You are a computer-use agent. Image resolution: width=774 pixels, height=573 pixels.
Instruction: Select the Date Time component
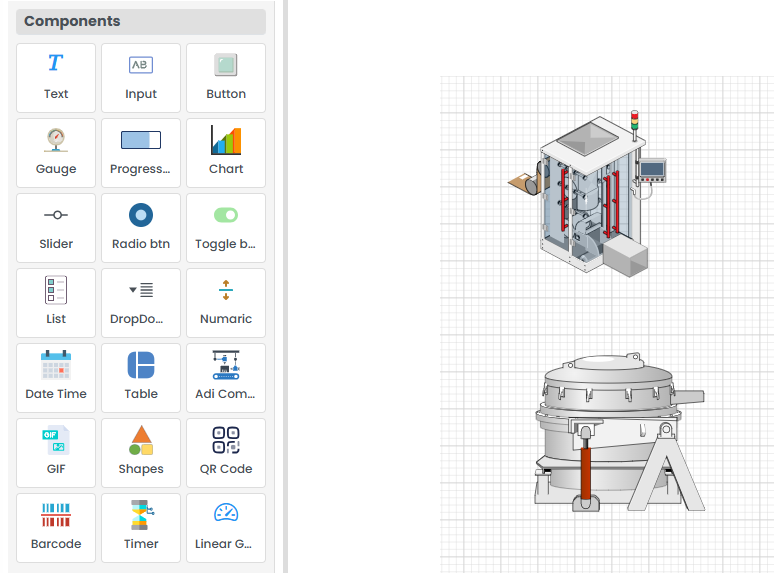click(56, 378)
